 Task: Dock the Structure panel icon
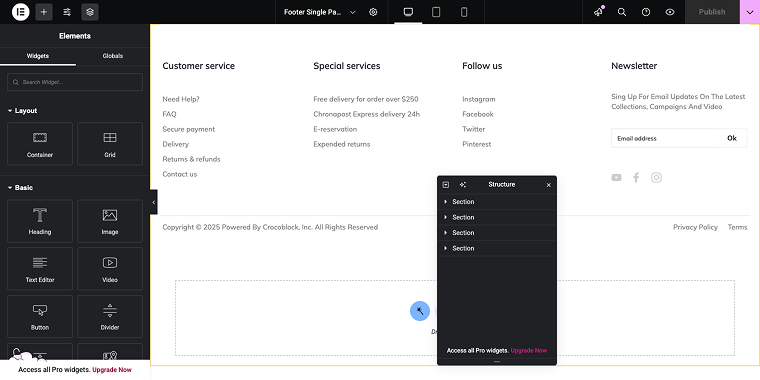(x=446, y=185)
